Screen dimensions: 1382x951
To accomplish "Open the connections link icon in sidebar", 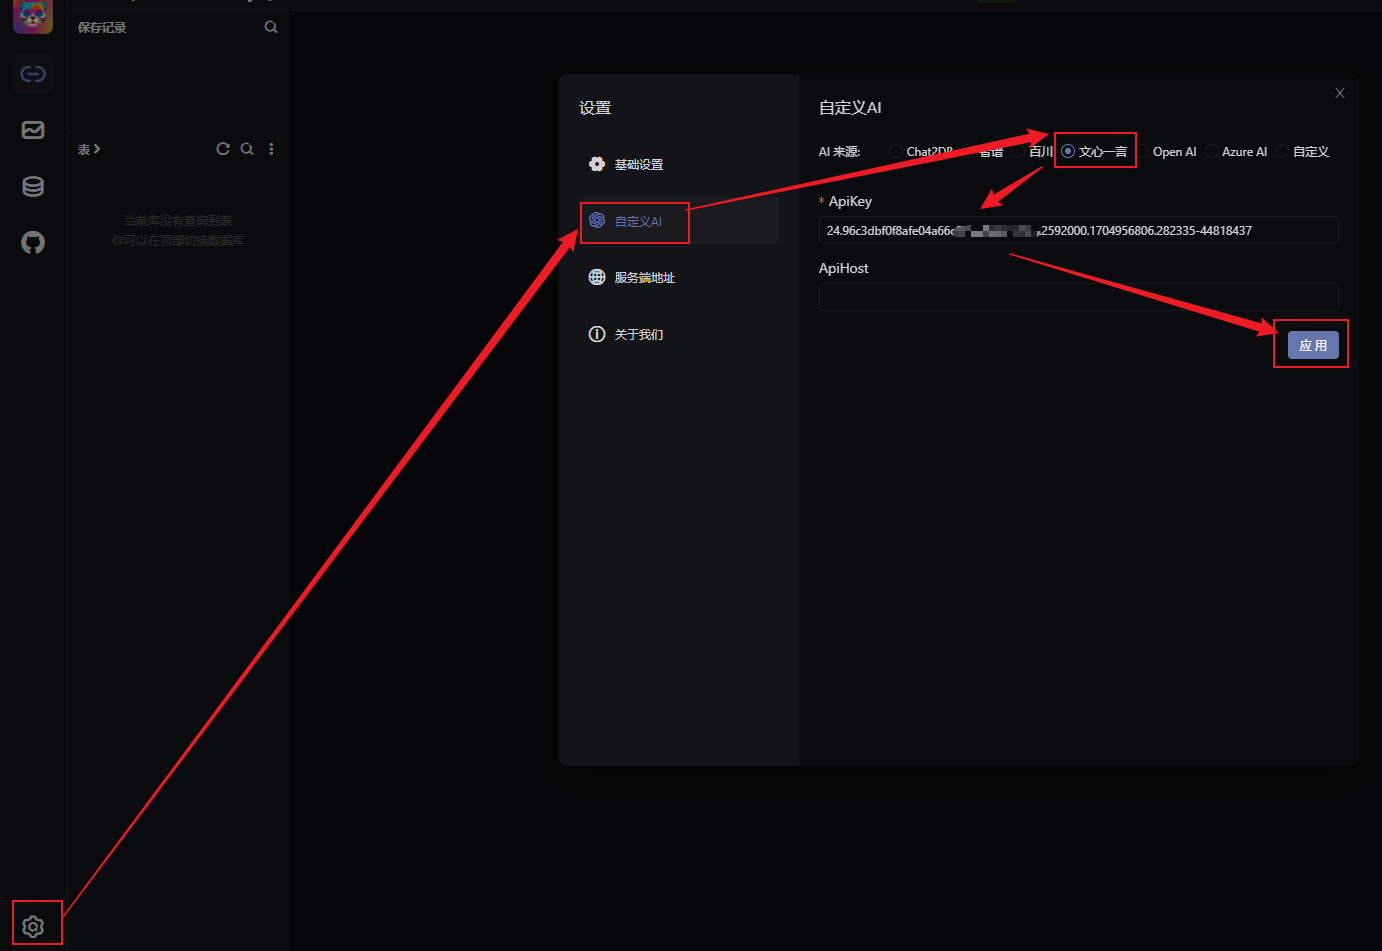I will (x=33, y=74).
